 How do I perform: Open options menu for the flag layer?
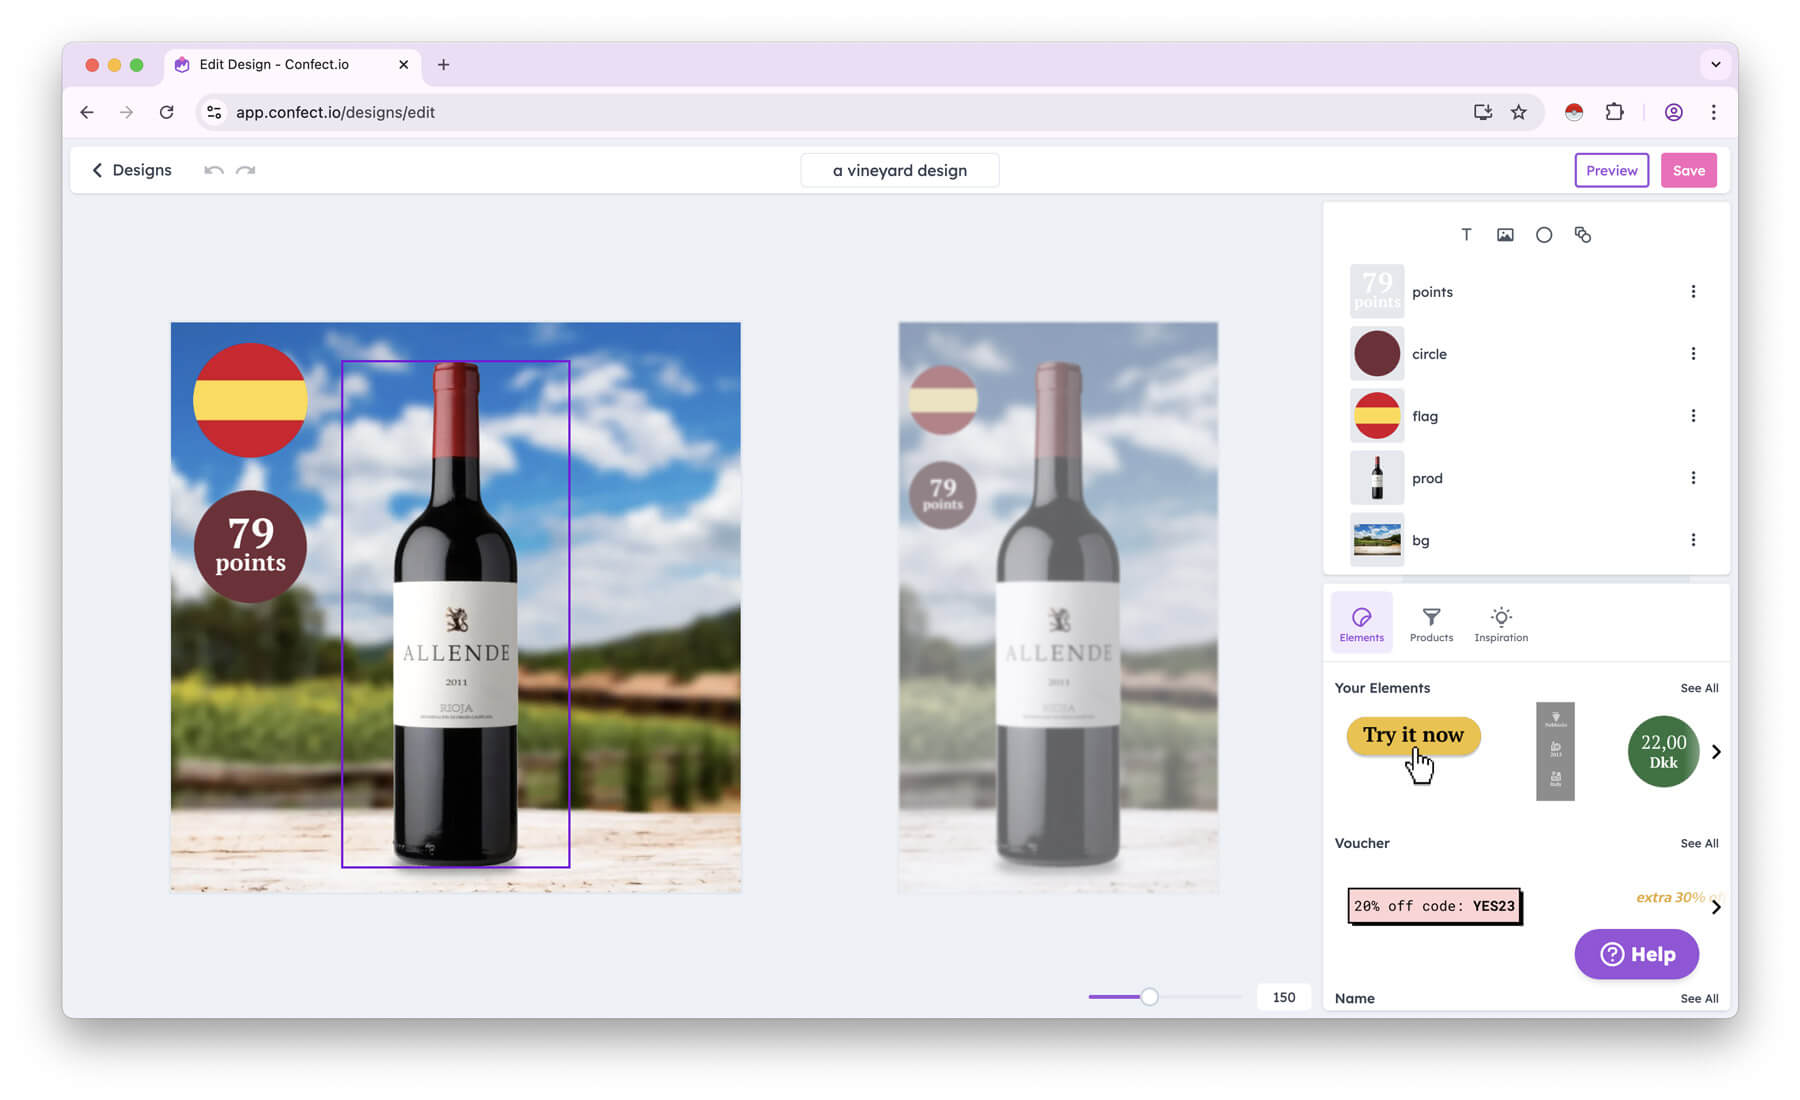coord(1693,416)
